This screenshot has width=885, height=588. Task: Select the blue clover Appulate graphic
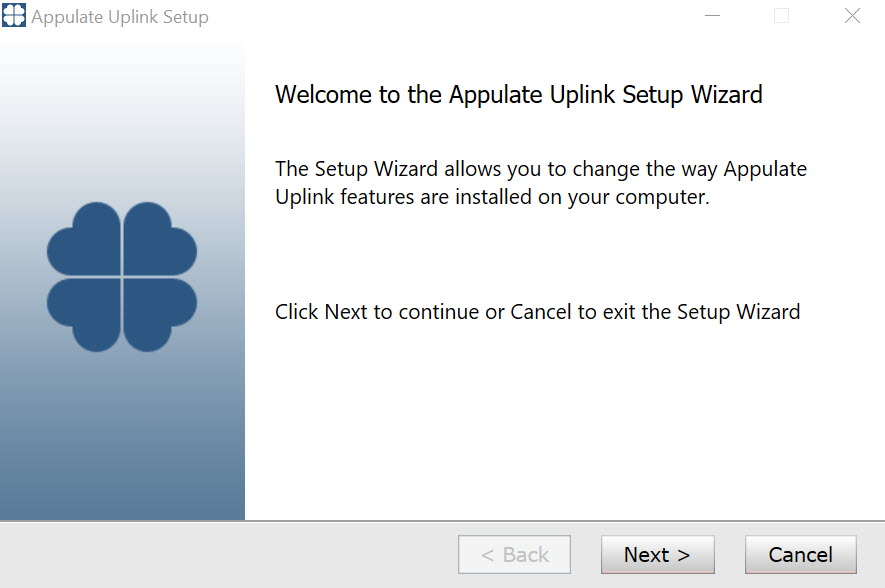pos(124,275)
